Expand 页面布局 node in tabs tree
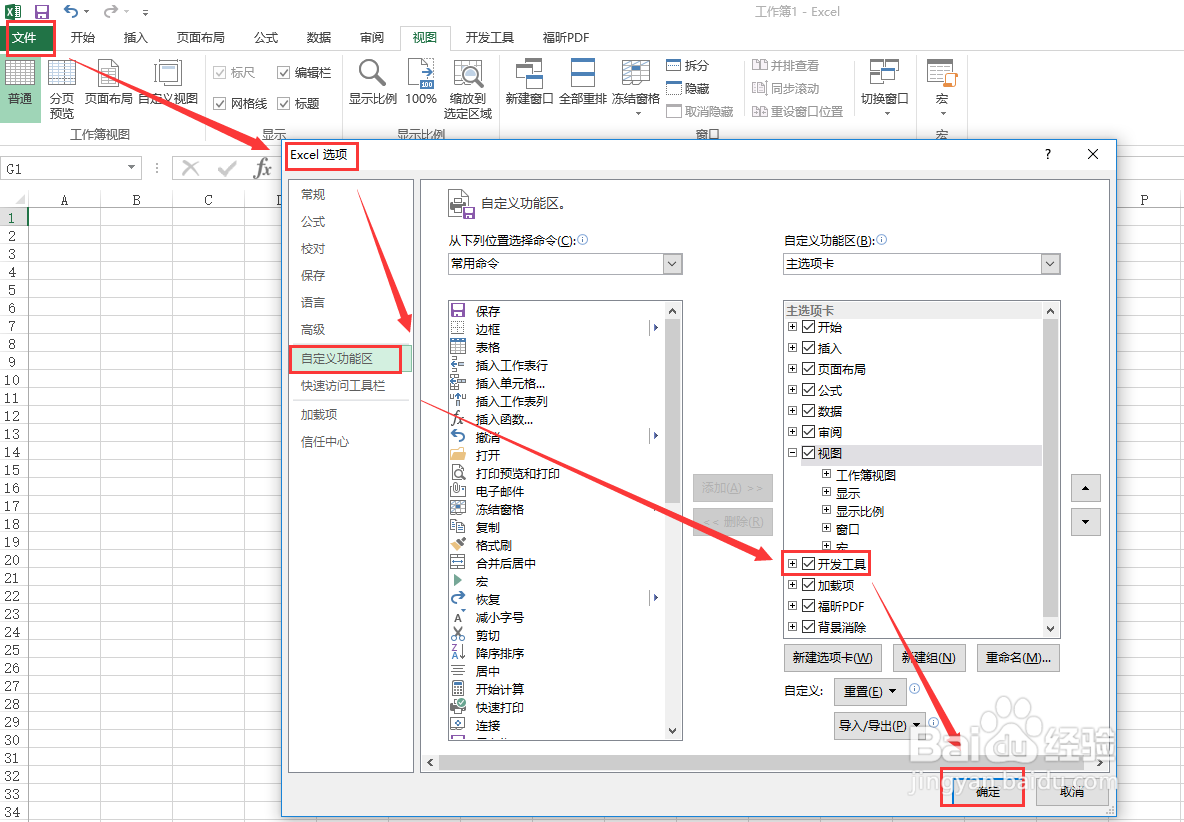This screenshot has width=1184, height=822. (x=792, y=369)
